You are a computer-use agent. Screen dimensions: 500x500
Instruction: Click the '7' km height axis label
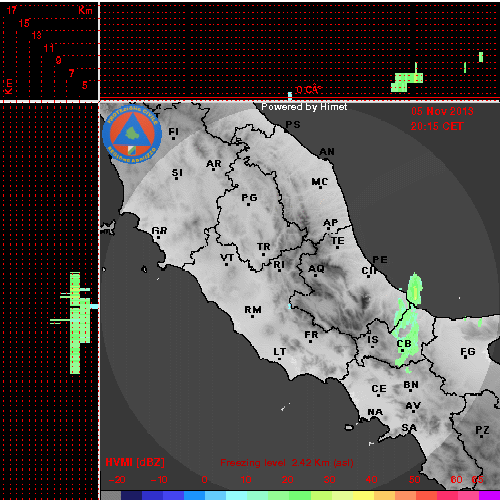pyautogui.click(x=71, y=73)
